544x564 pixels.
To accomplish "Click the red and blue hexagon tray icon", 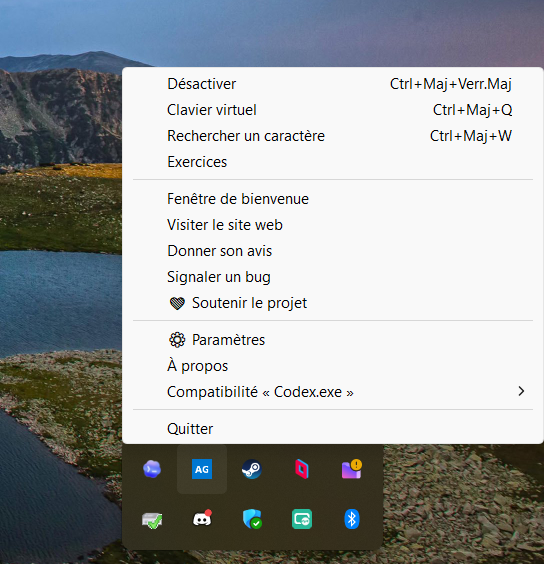I will (302, 469).
